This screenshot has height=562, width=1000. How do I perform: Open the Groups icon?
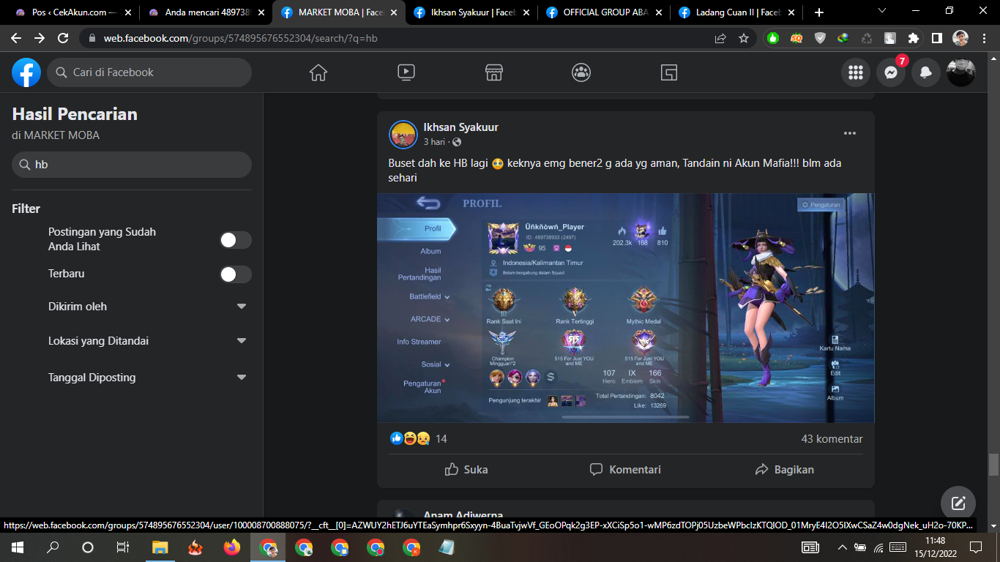point(581,73)
